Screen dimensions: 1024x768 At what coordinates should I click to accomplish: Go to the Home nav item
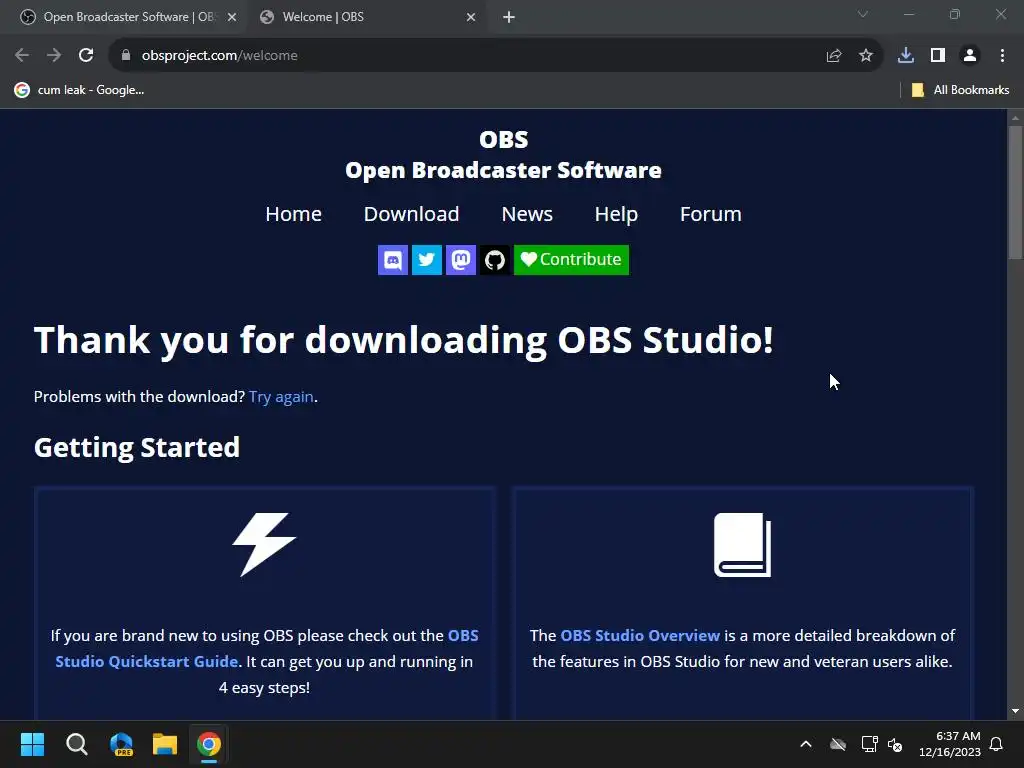[x=293, y=214]
